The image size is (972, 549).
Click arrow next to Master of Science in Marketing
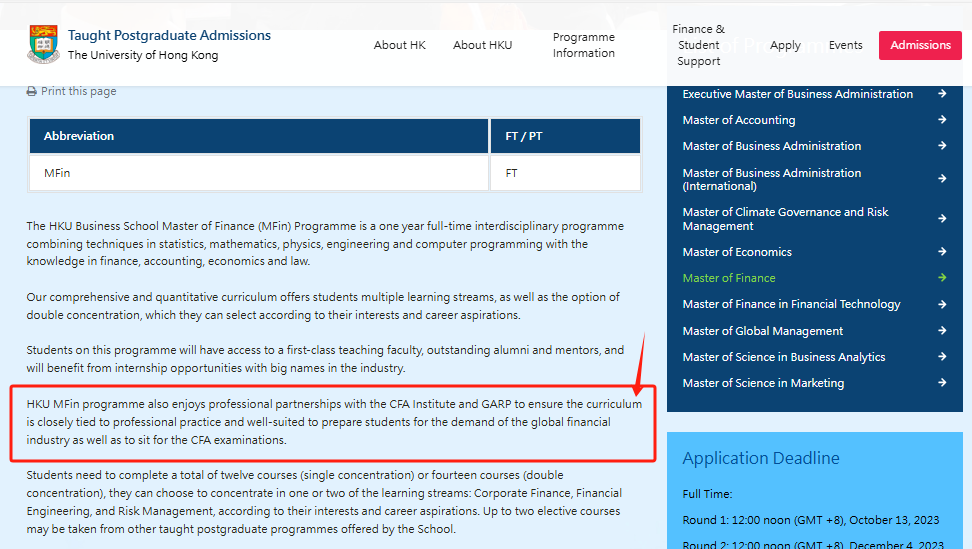click(942, 383)
